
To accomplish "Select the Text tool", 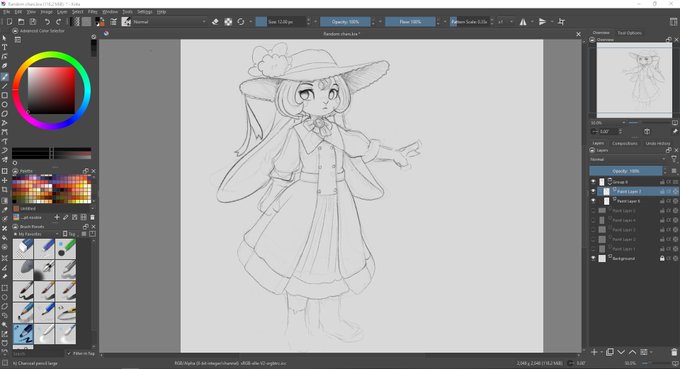I will [4, 47].
